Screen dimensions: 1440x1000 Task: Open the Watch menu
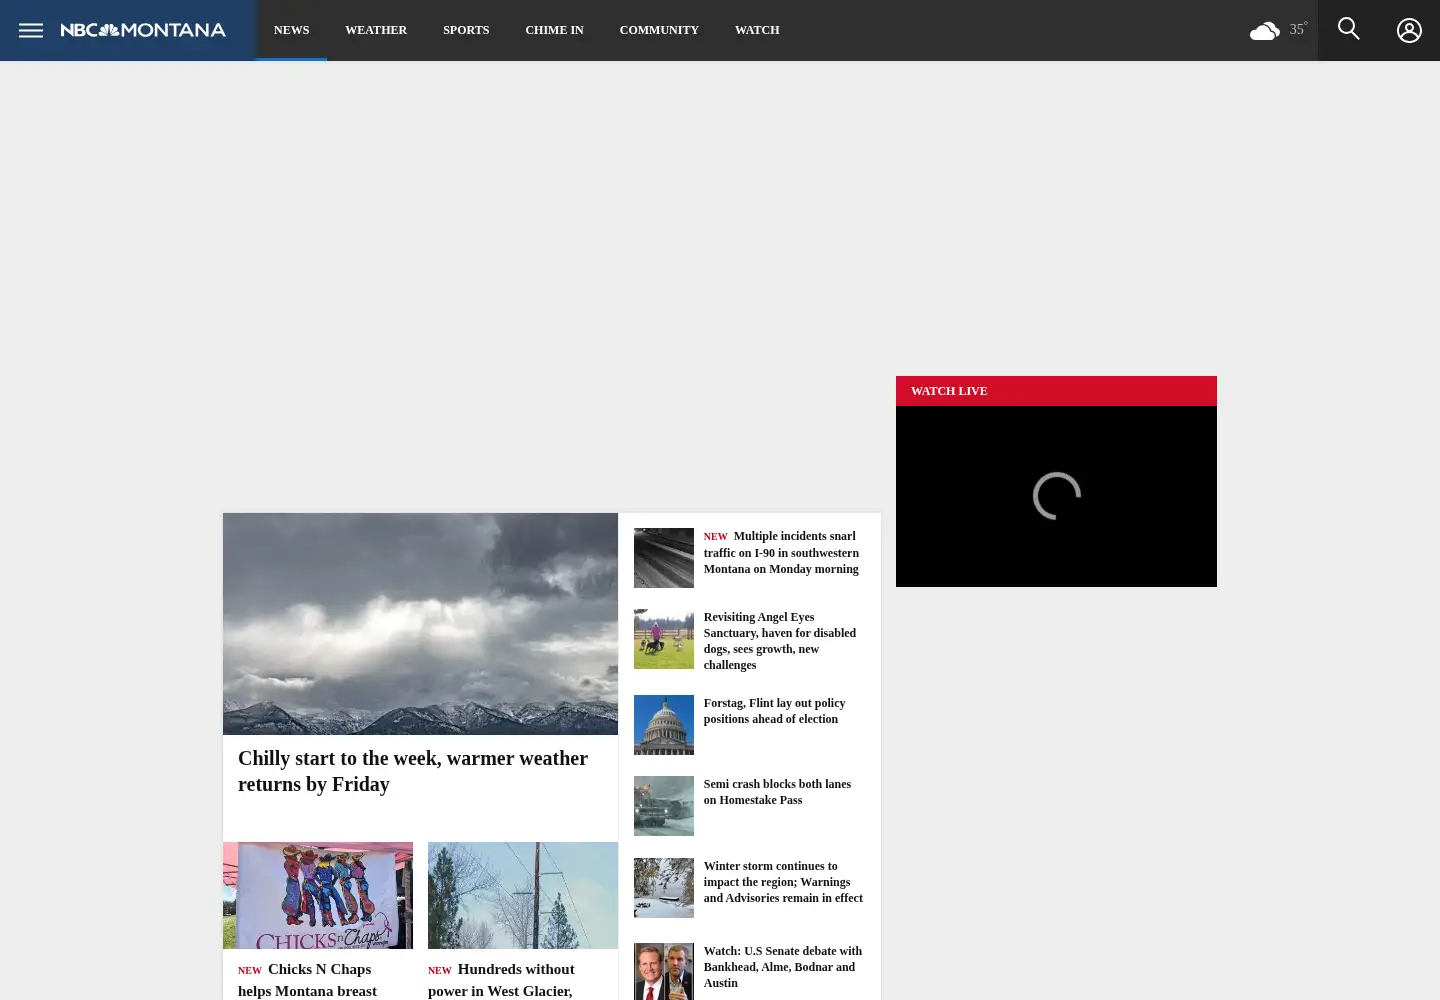[x=757, y=30]
